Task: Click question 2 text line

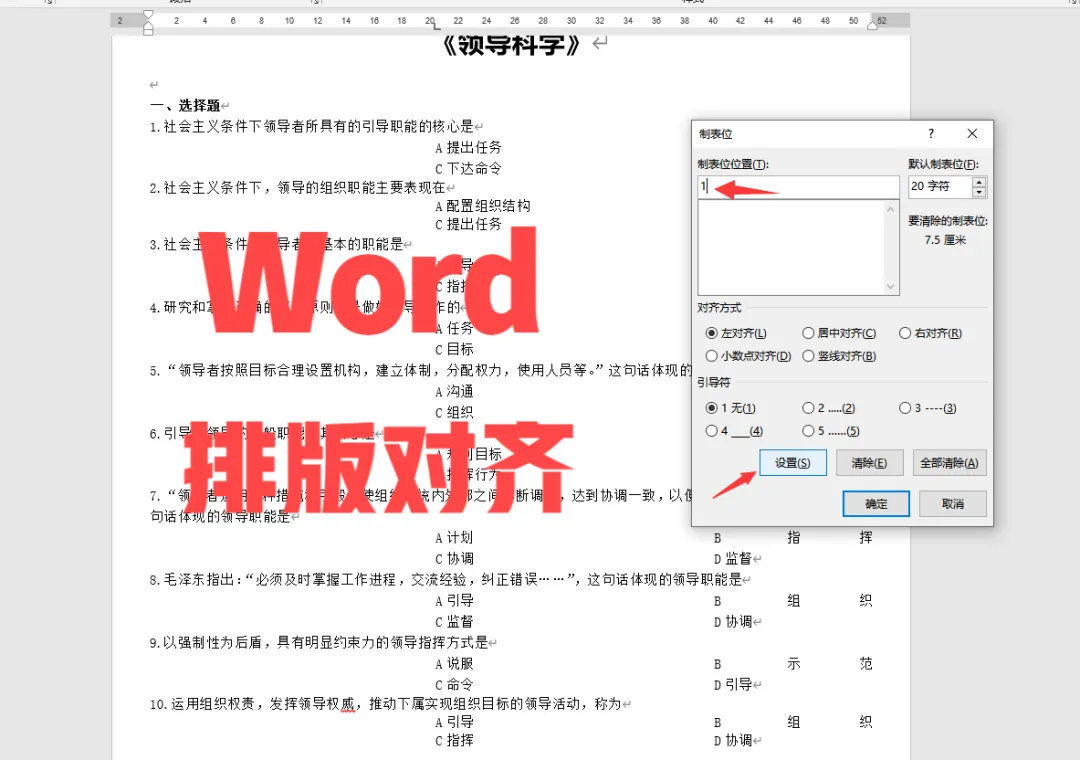Action: [298, 188]
